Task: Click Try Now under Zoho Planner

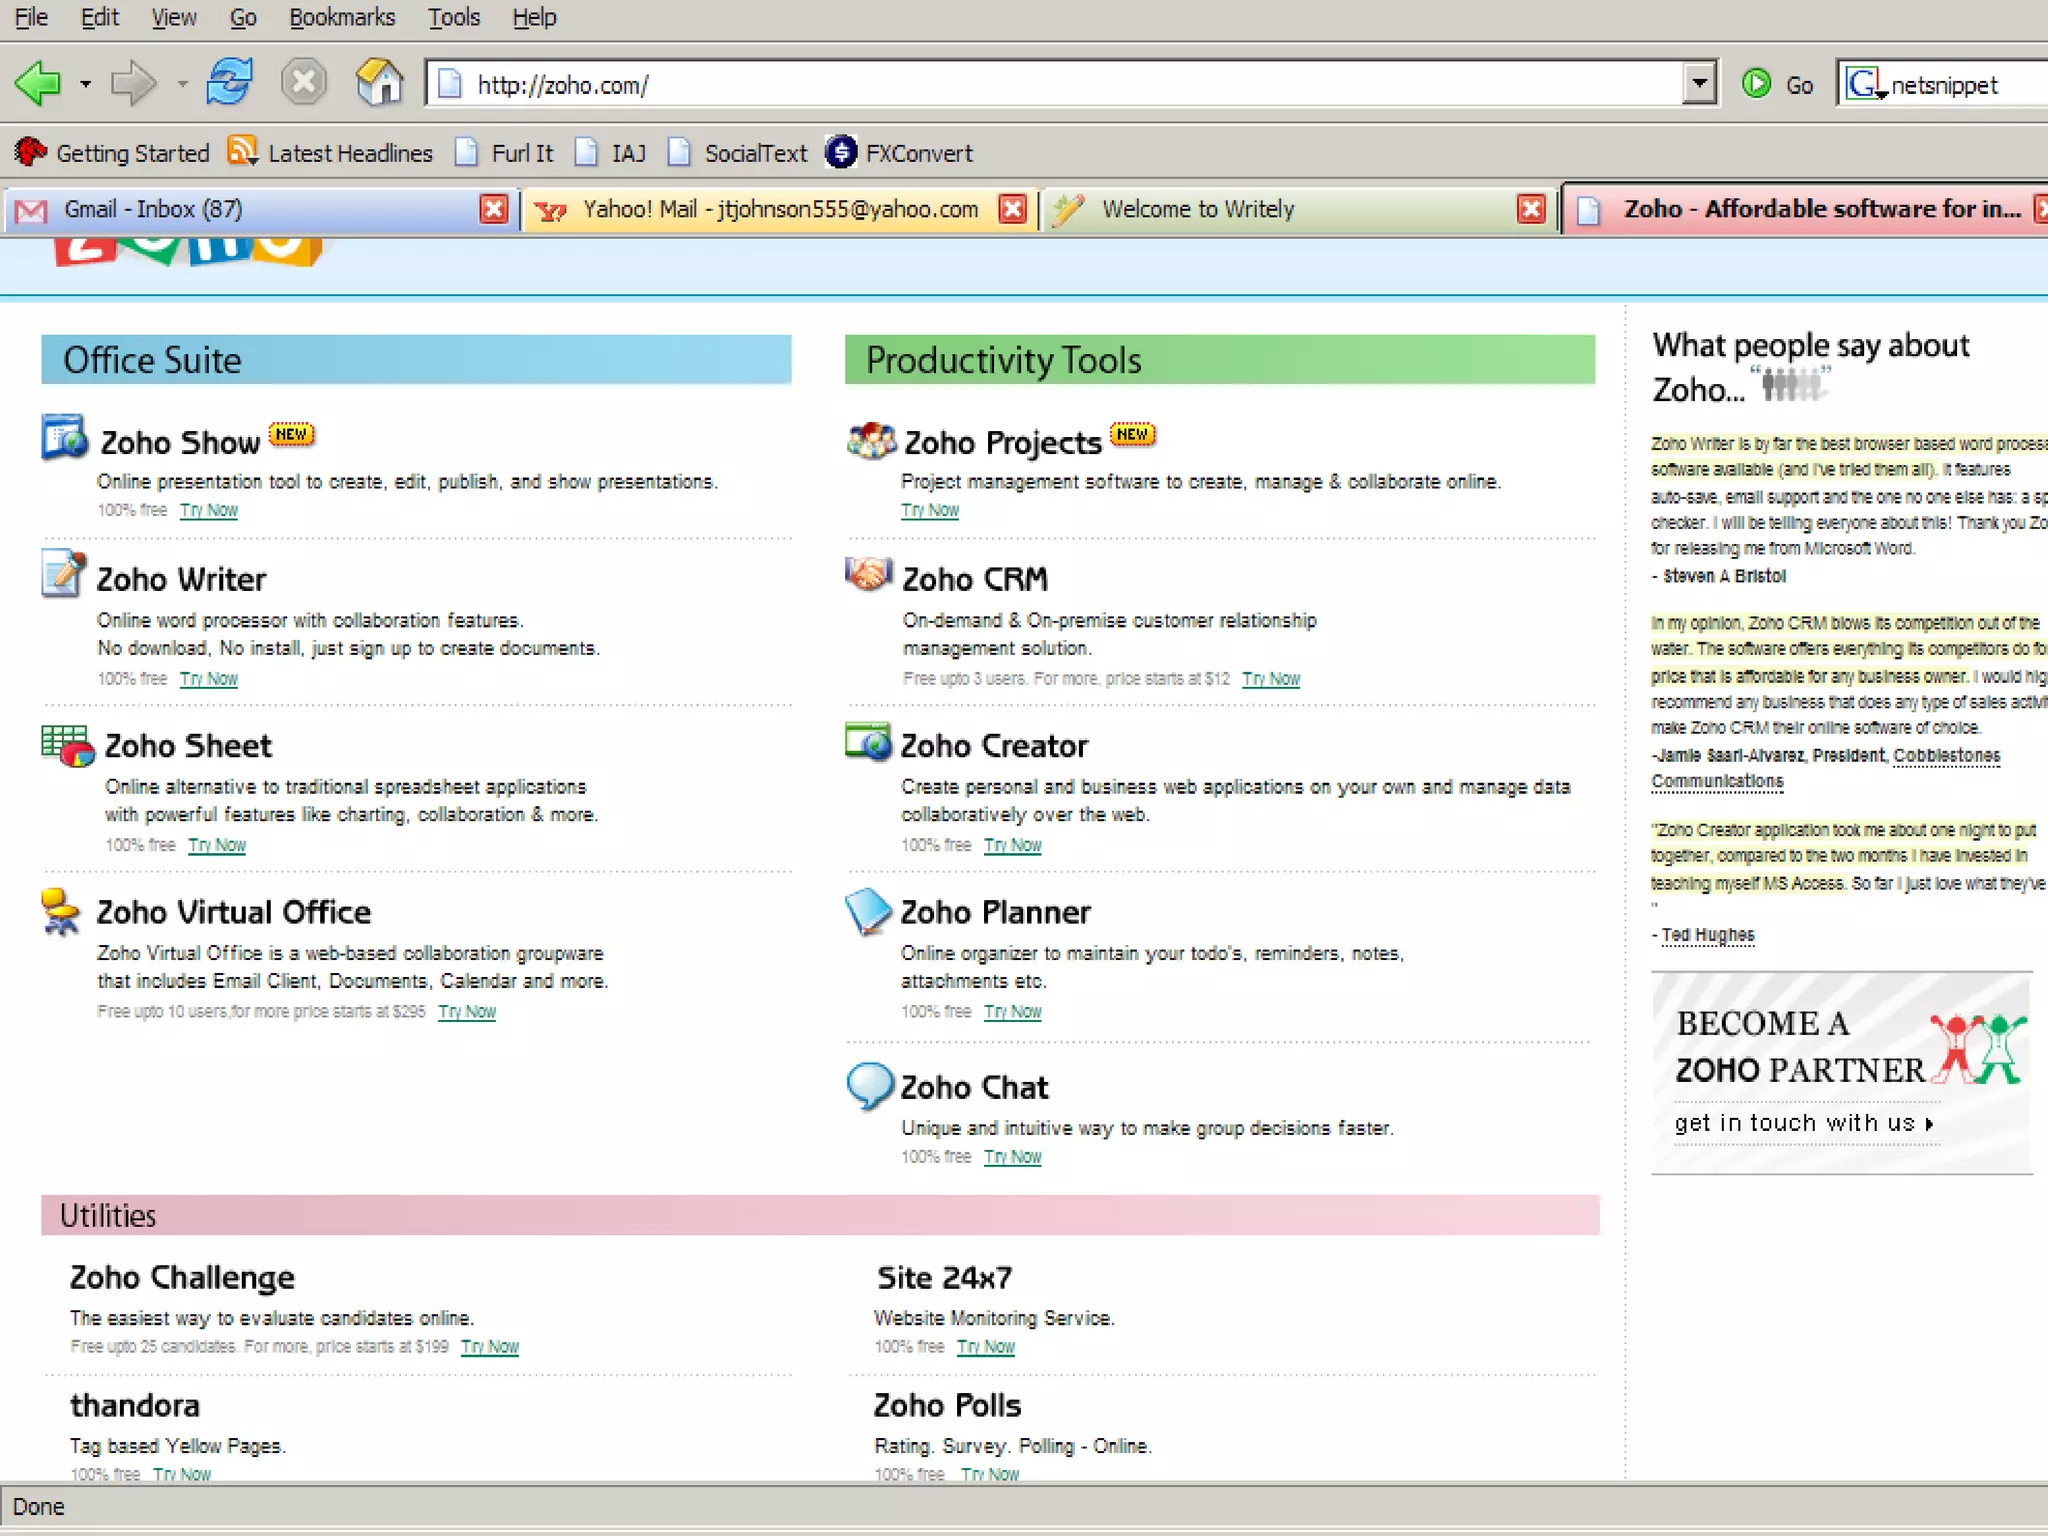Action: pyautogui.click(x=1013, y=1012)
